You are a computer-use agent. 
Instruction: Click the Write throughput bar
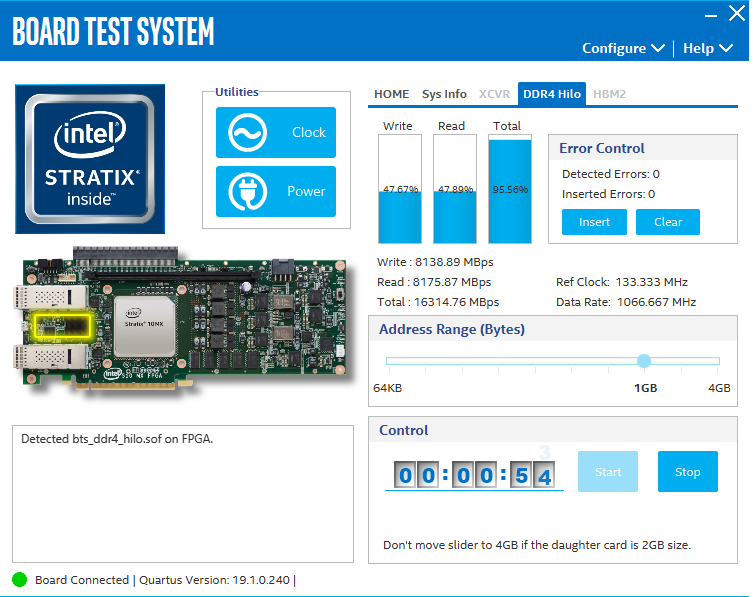(x=400, y=189)
